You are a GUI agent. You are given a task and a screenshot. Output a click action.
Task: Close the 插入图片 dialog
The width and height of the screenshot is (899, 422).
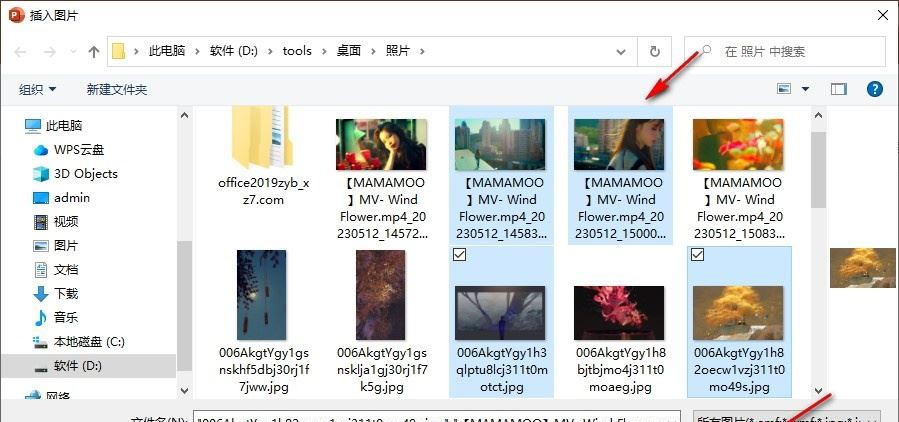882,15
